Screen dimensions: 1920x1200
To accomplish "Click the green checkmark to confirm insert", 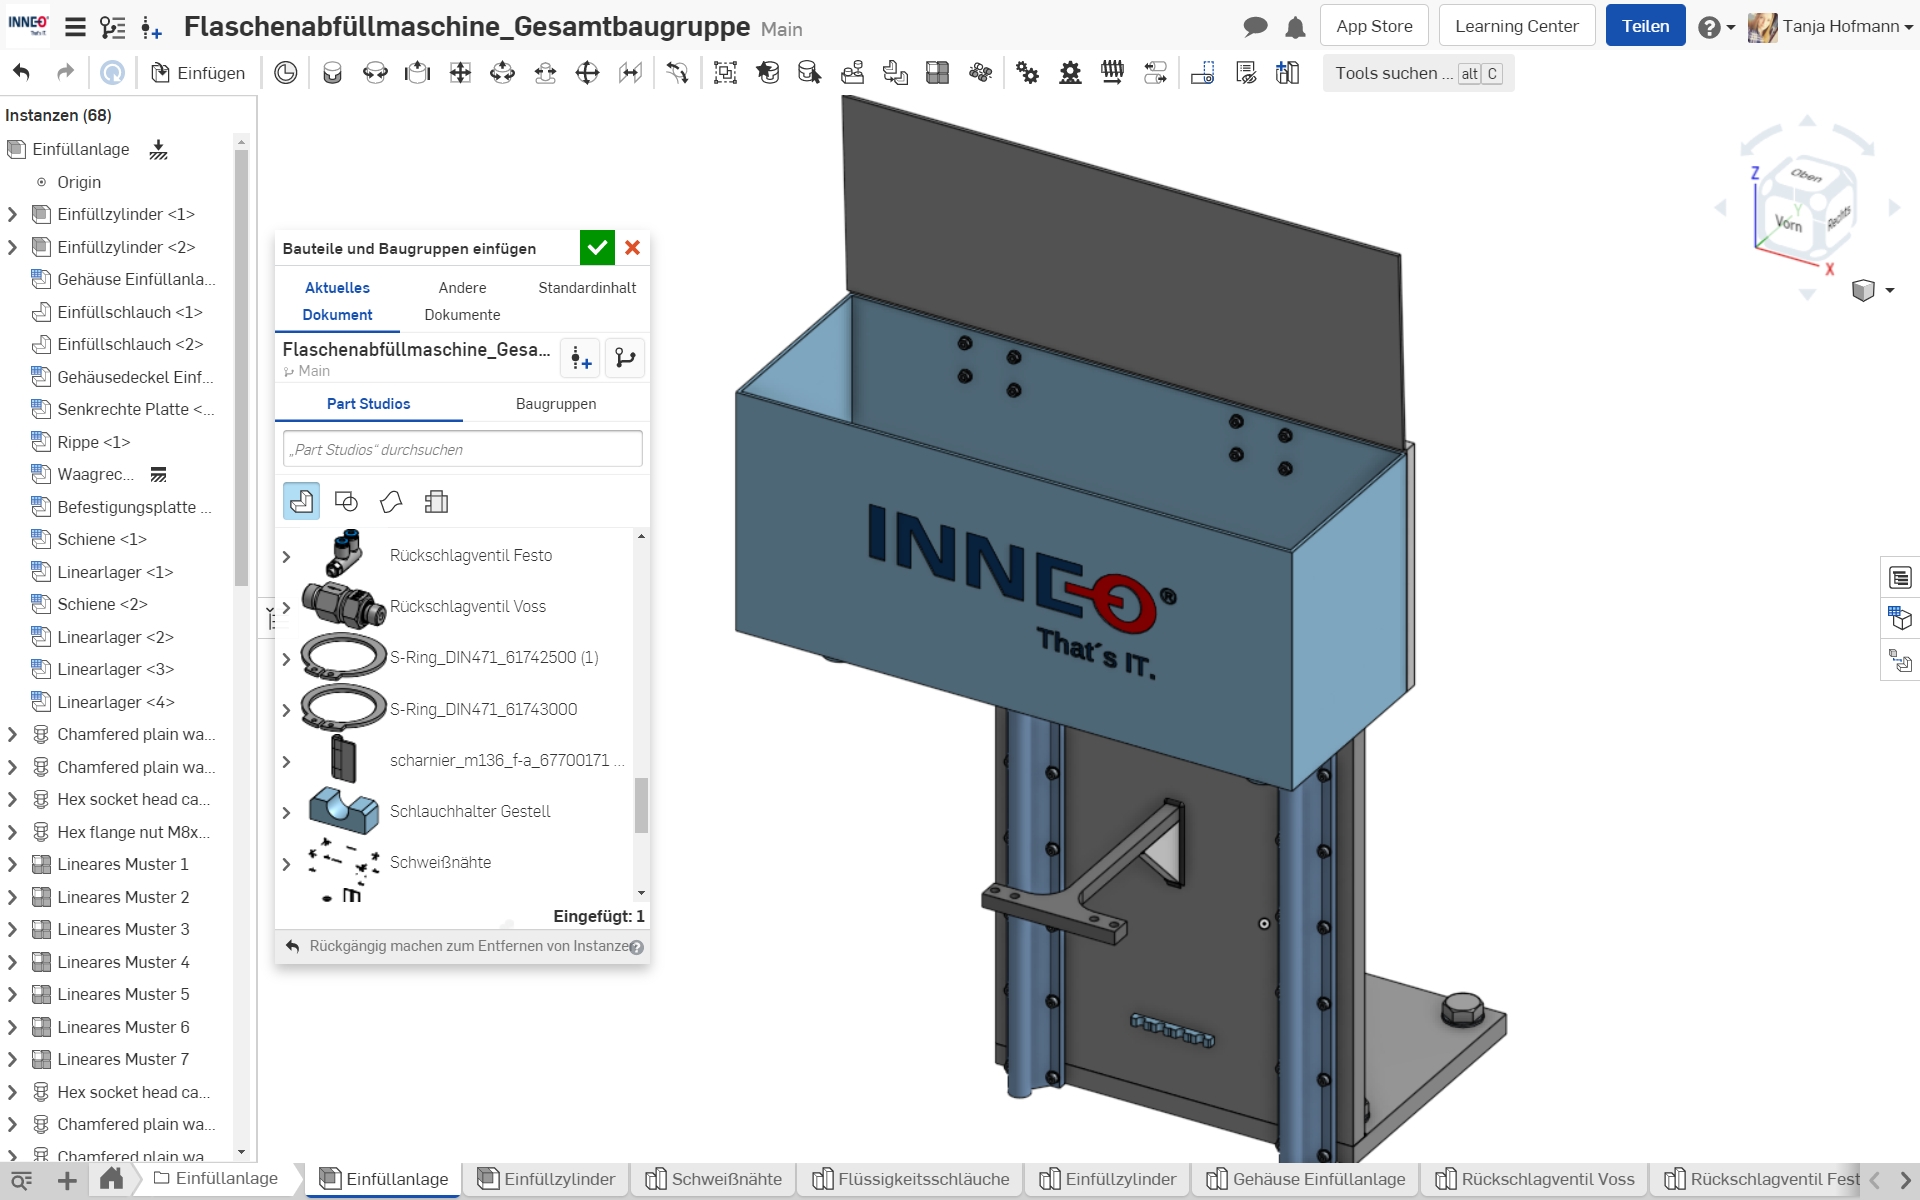I will point(597,248).
